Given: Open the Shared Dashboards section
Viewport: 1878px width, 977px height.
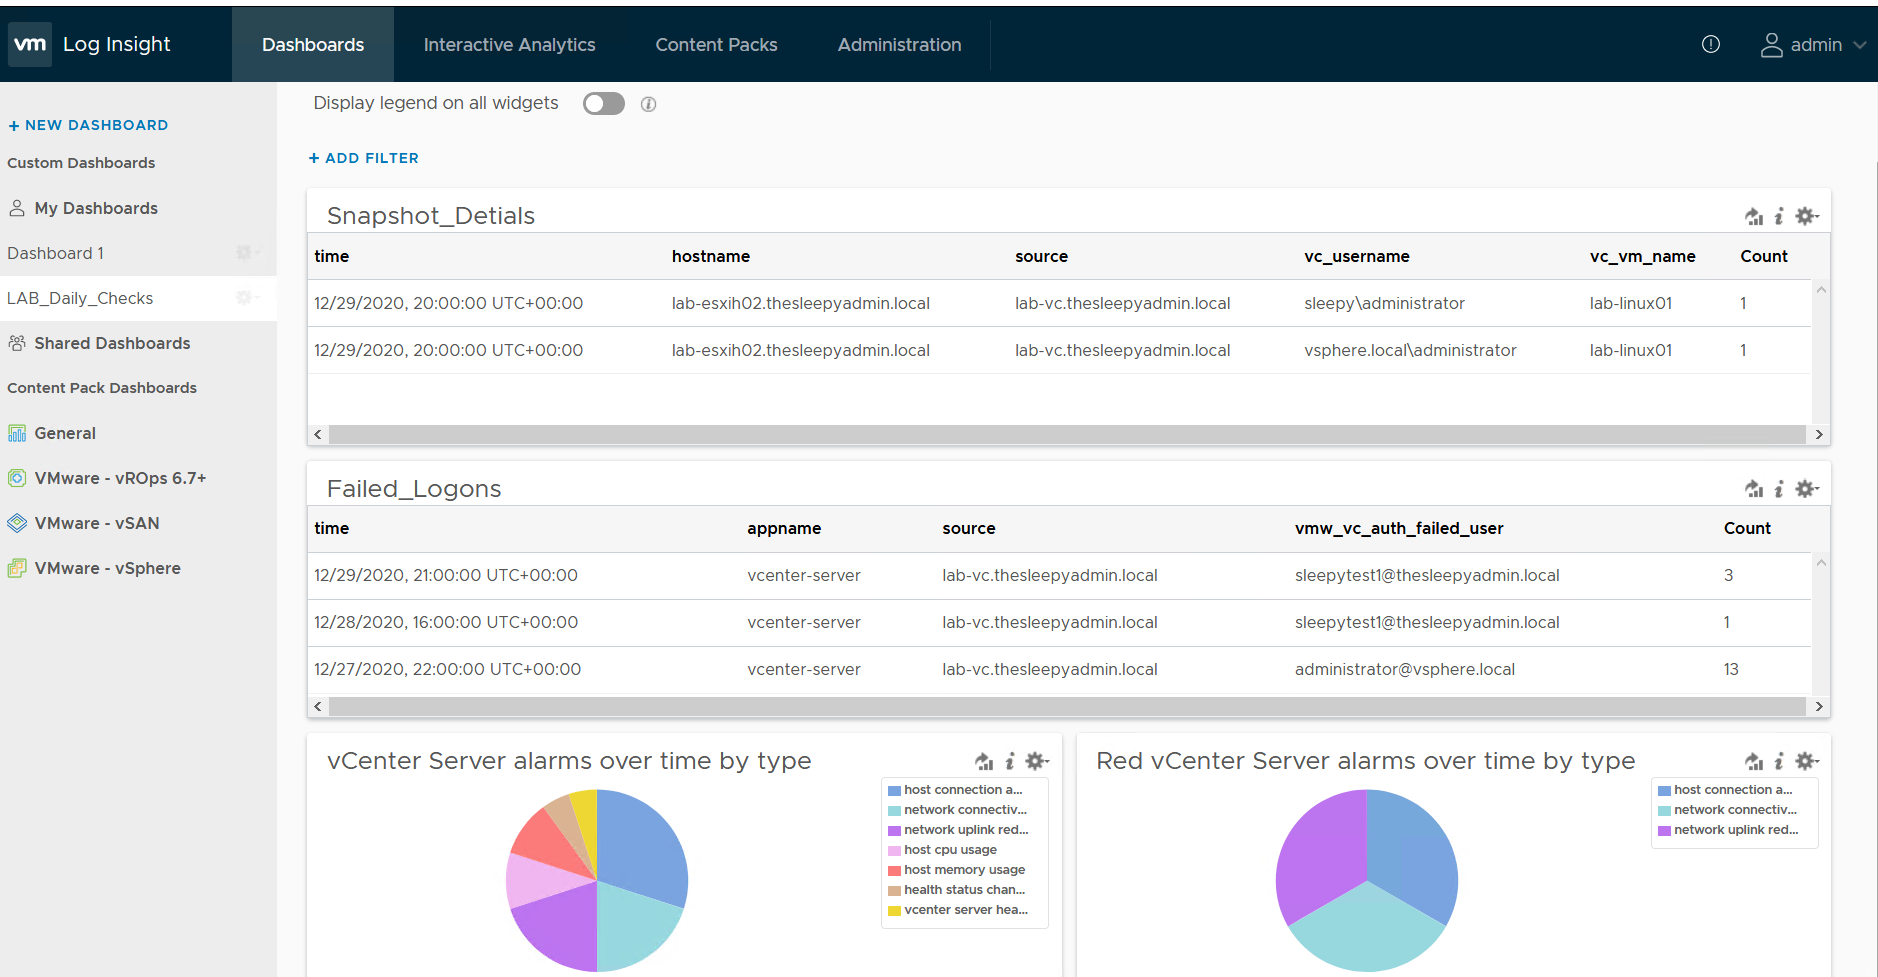Looking at the screenshot, I should pos(112,343).
